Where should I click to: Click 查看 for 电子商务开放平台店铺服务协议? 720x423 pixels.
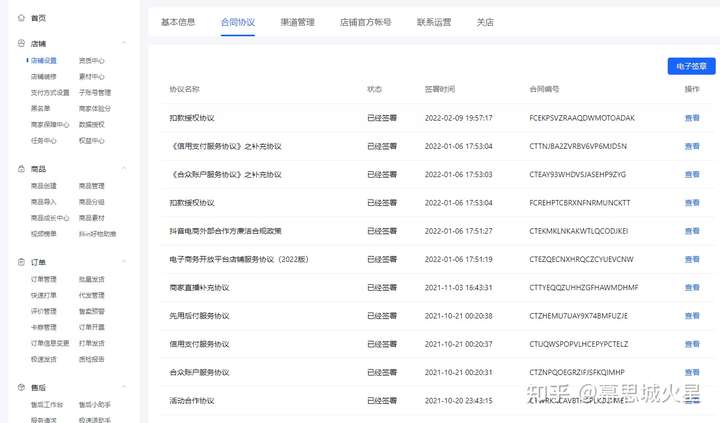pyautogui.click(x=692, y=259)
